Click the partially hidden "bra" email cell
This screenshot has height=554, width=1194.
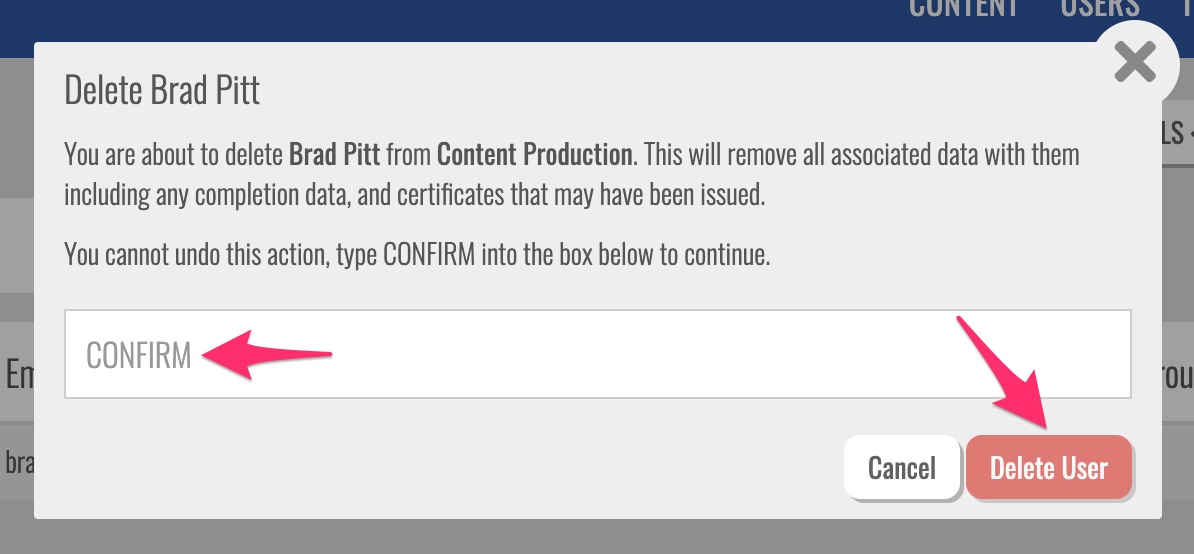click(17, 461)
